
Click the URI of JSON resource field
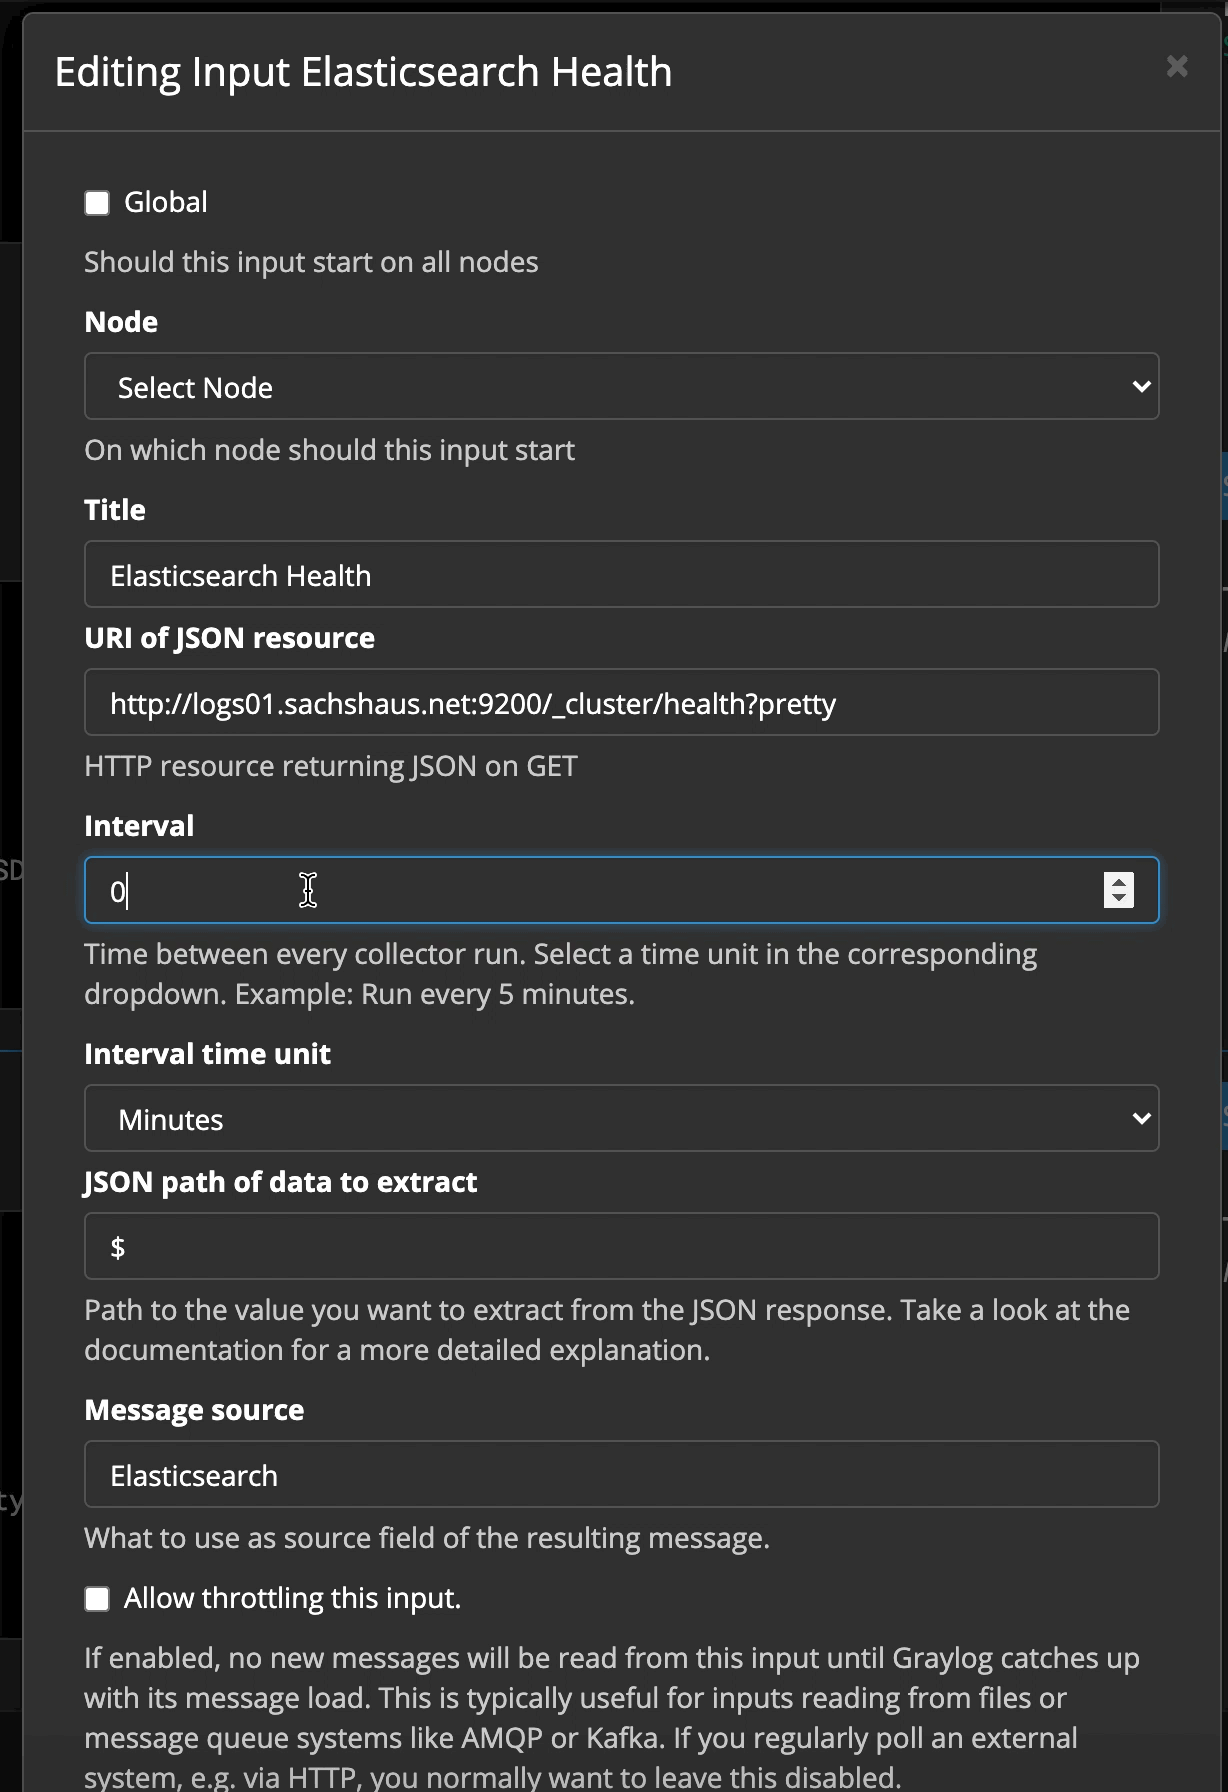[x=621, y=702]
